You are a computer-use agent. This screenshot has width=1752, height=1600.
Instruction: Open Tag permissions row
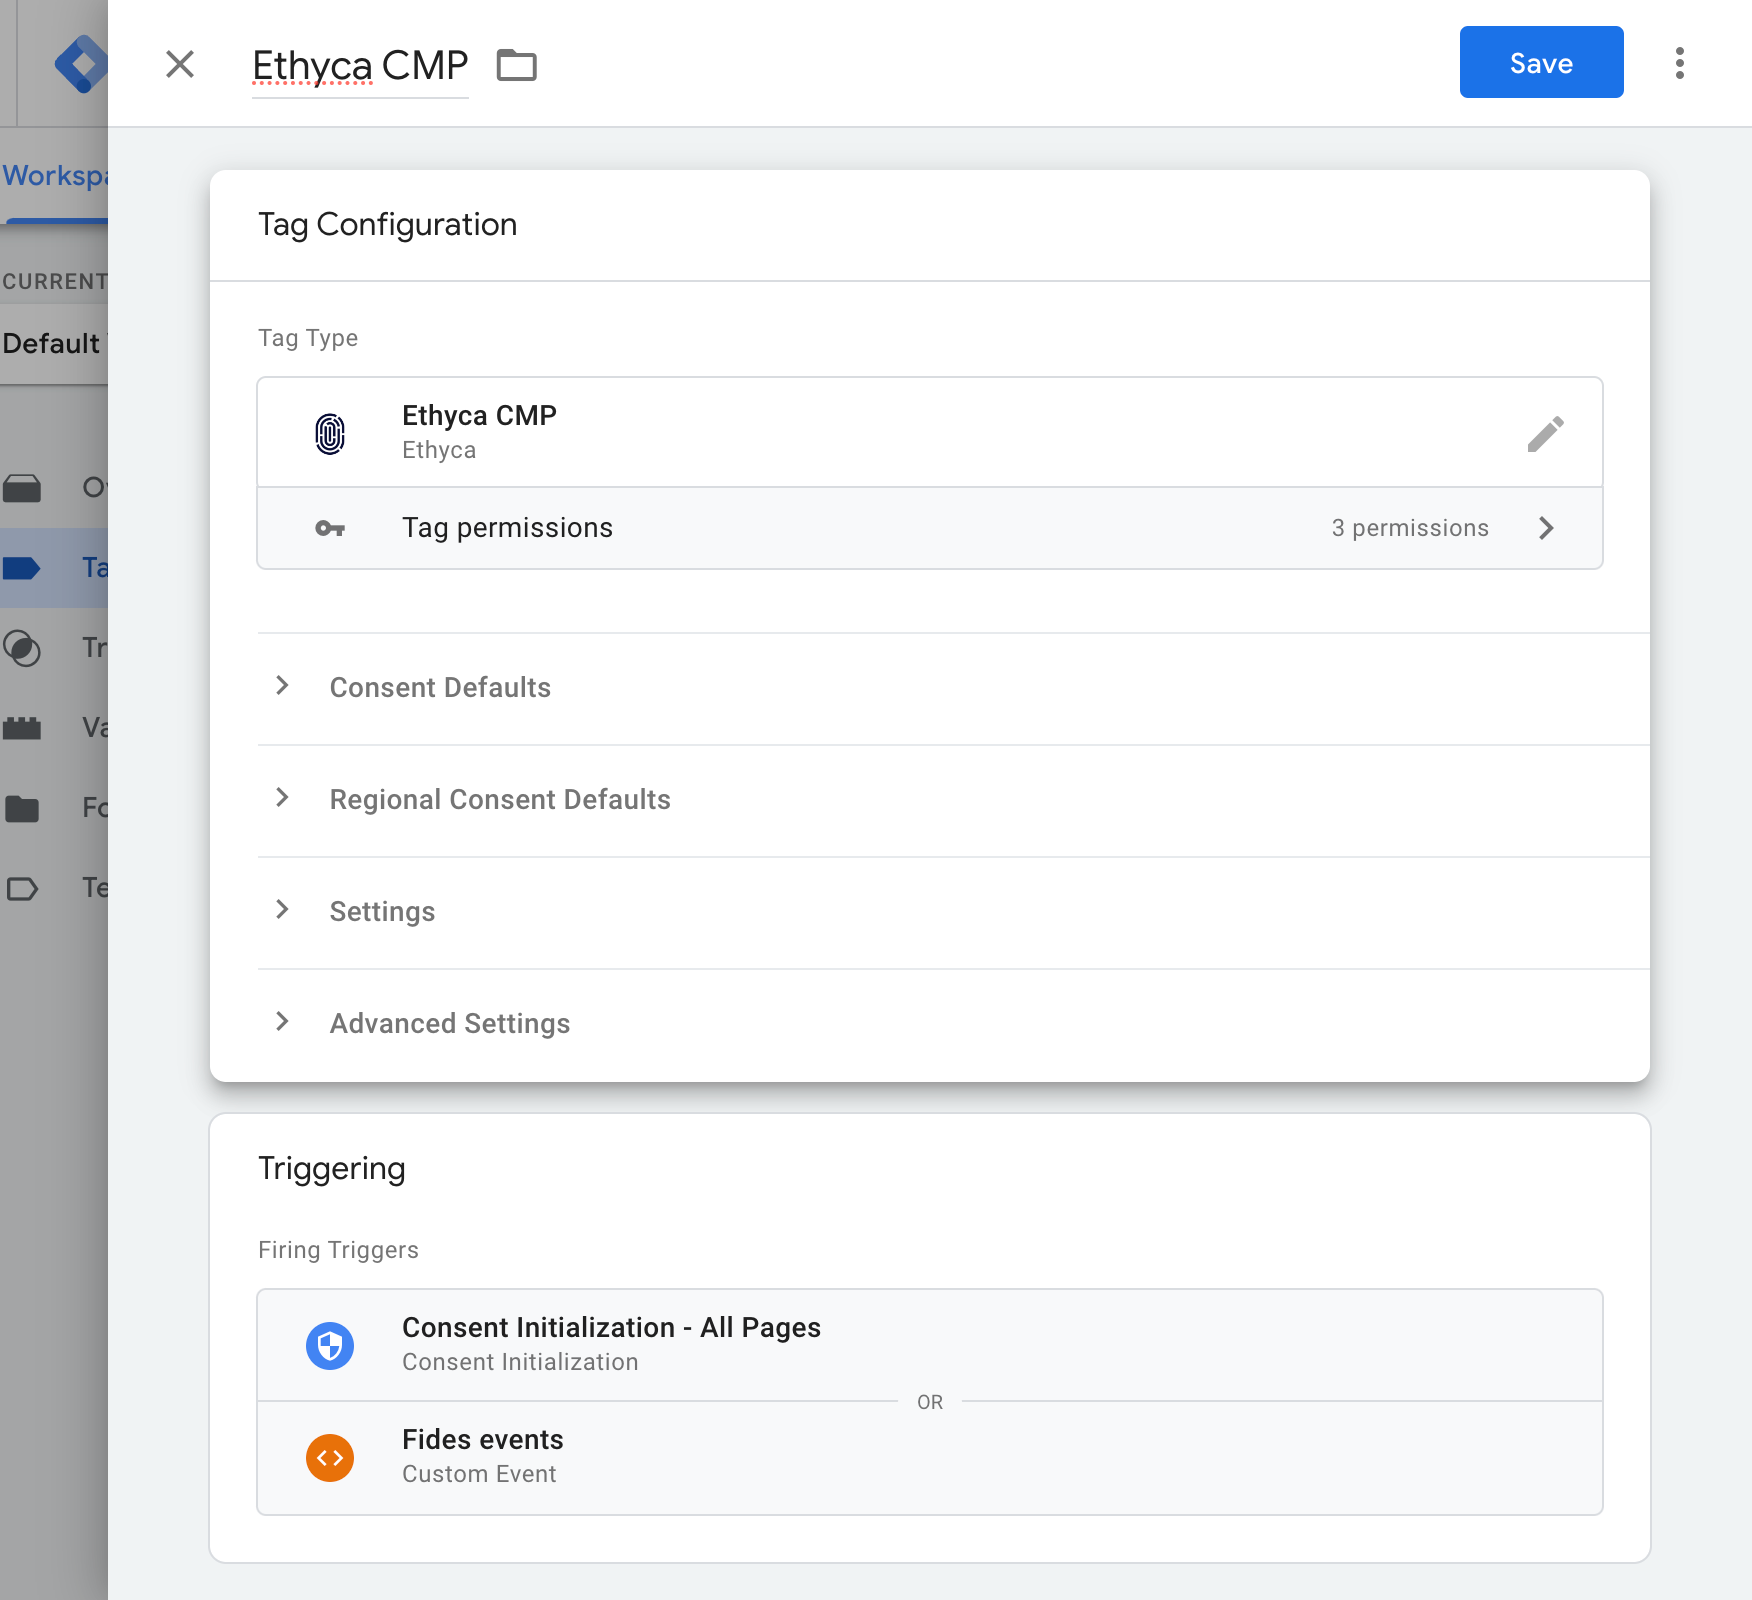(x=930, y=528)
